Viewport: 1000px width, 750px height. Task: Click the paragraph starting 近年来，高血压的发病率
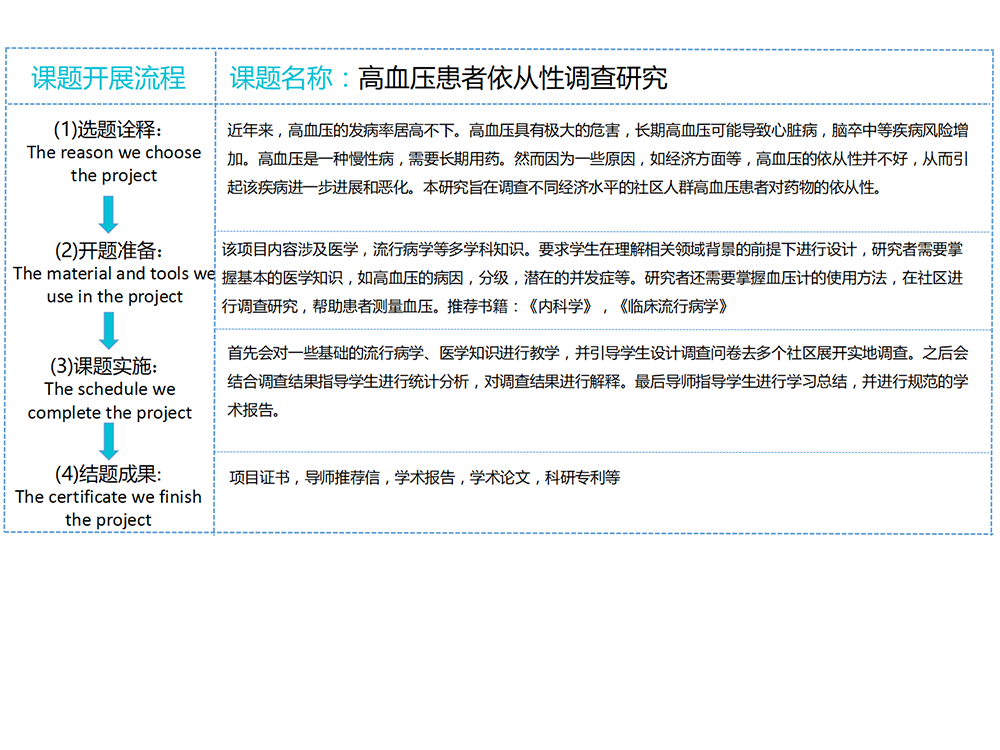click(x=598, y=159)
